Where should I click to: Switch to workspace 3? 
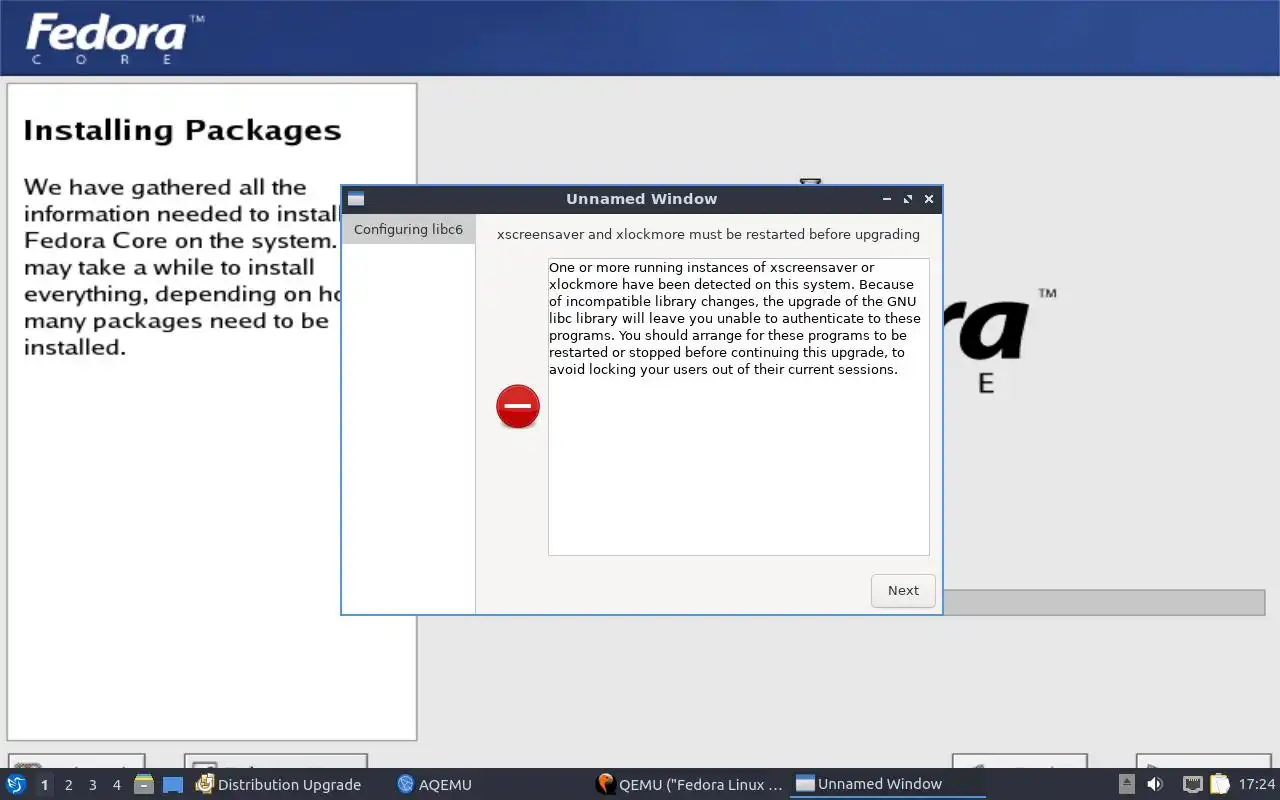pos(92,785)
